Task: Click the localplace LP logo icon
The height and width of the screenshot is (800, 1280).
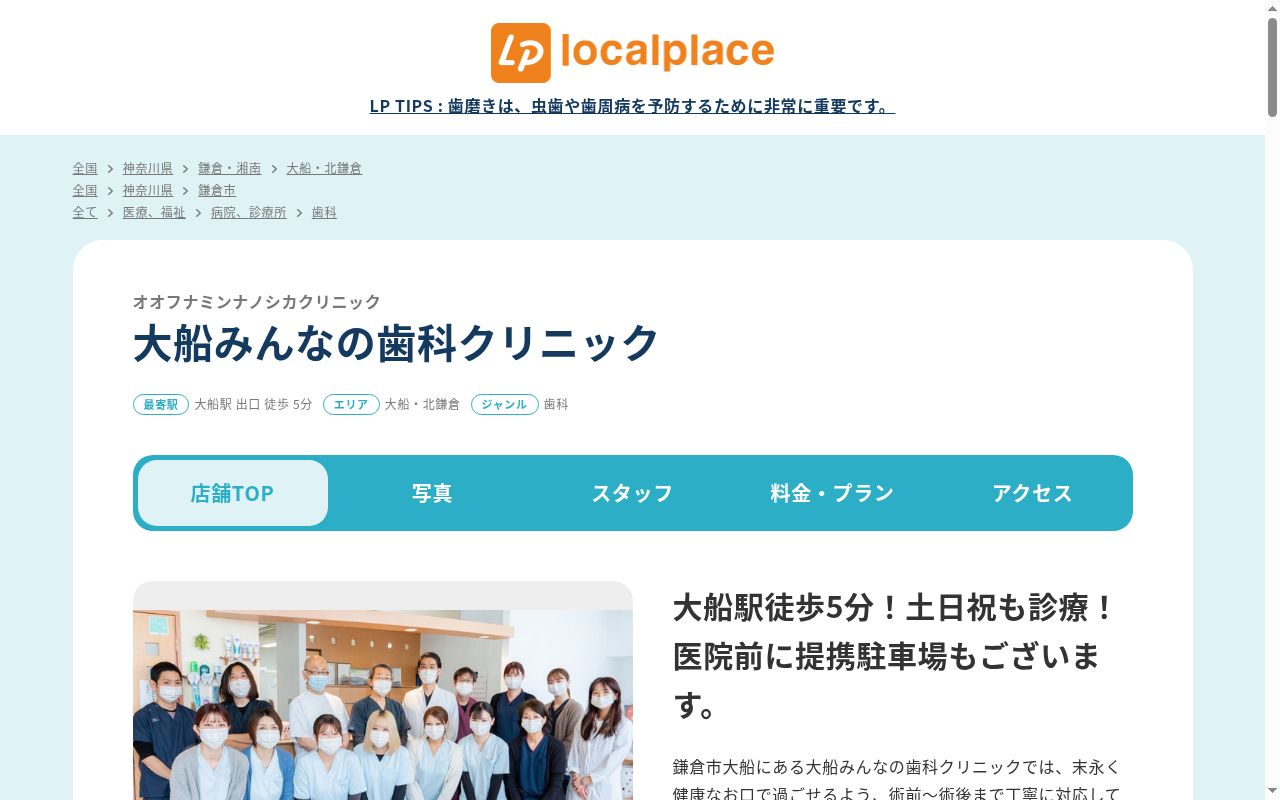Action: click(520, 53)
